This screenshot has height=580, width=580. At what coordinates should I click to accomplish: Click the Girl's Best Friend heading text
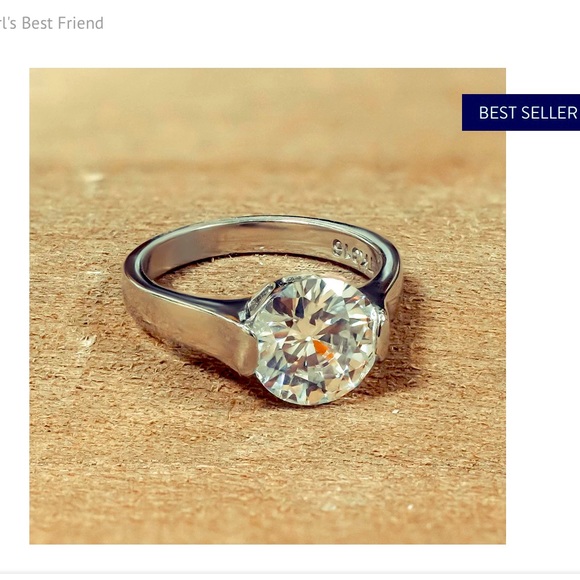[x=52, y=23]
